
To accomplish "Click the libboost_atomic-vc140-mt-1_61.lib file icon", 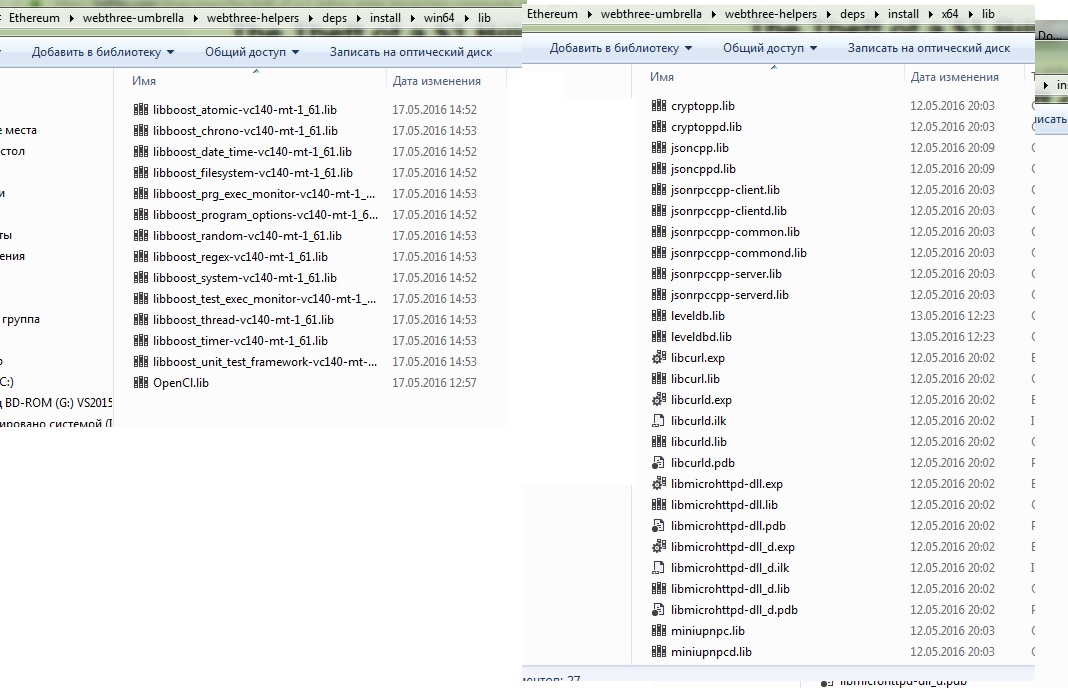I will pos(141,109).
